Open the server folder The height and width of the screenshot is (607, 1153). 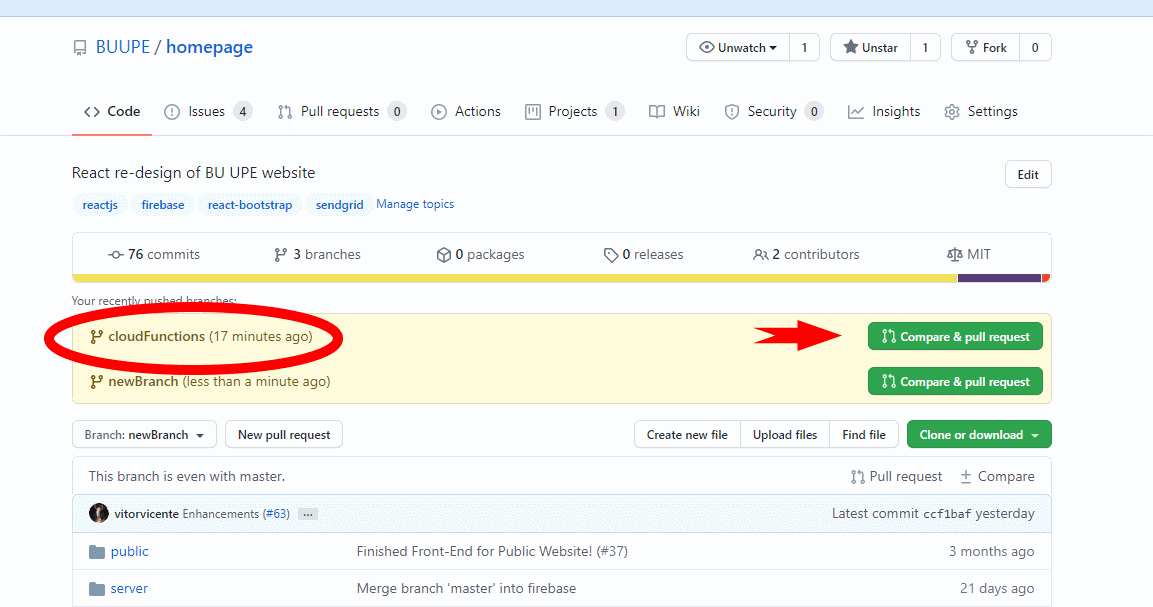point(129,589)
